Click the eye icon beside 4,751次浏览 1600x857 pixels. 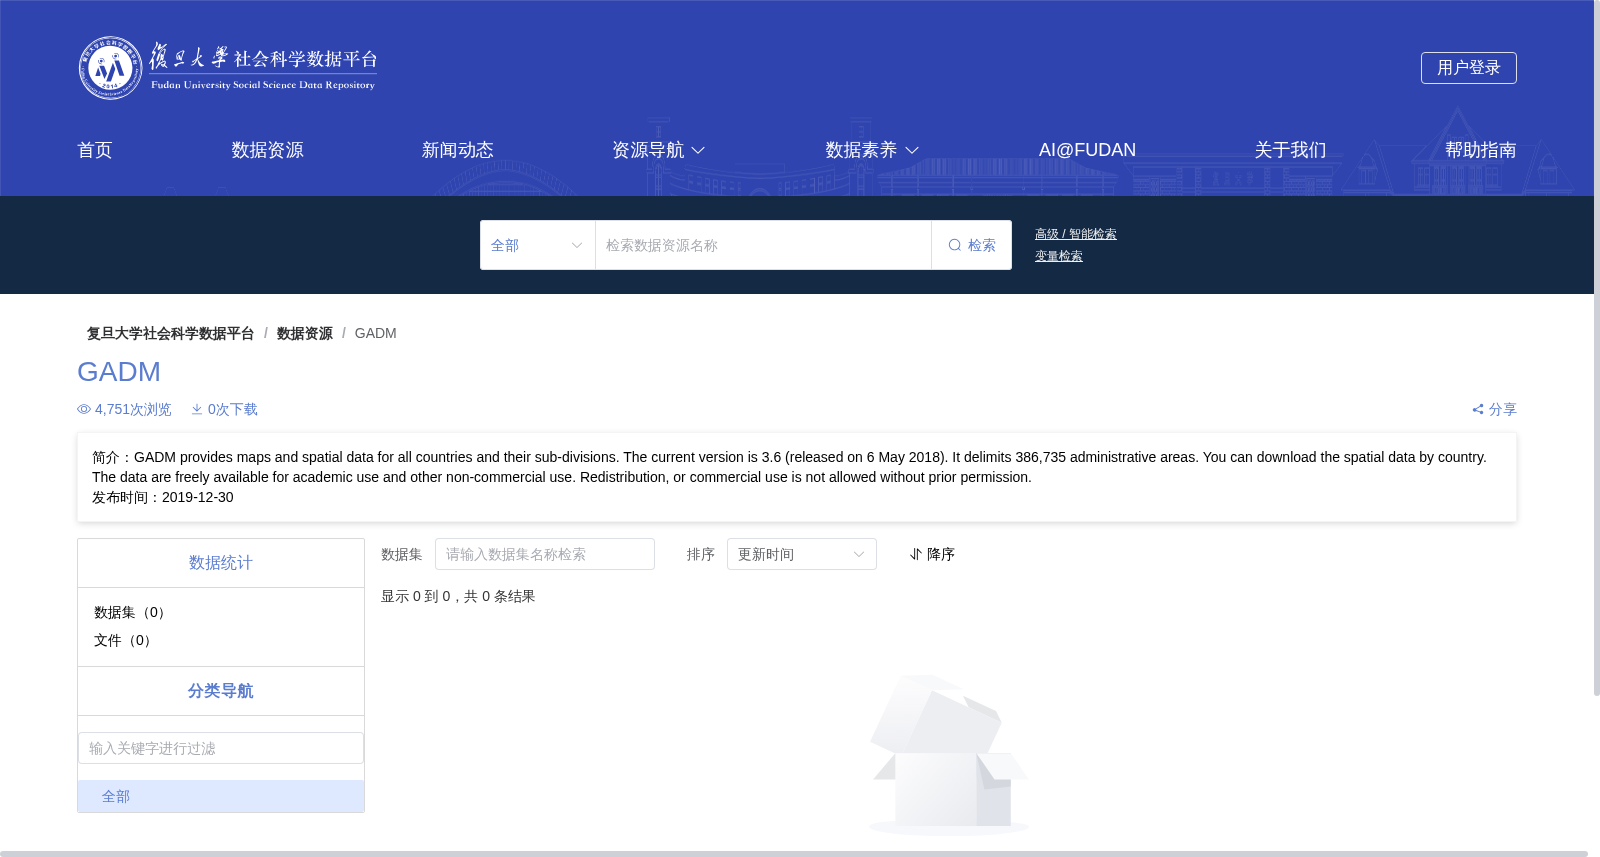pyautogui.click(x=84, y=409)
